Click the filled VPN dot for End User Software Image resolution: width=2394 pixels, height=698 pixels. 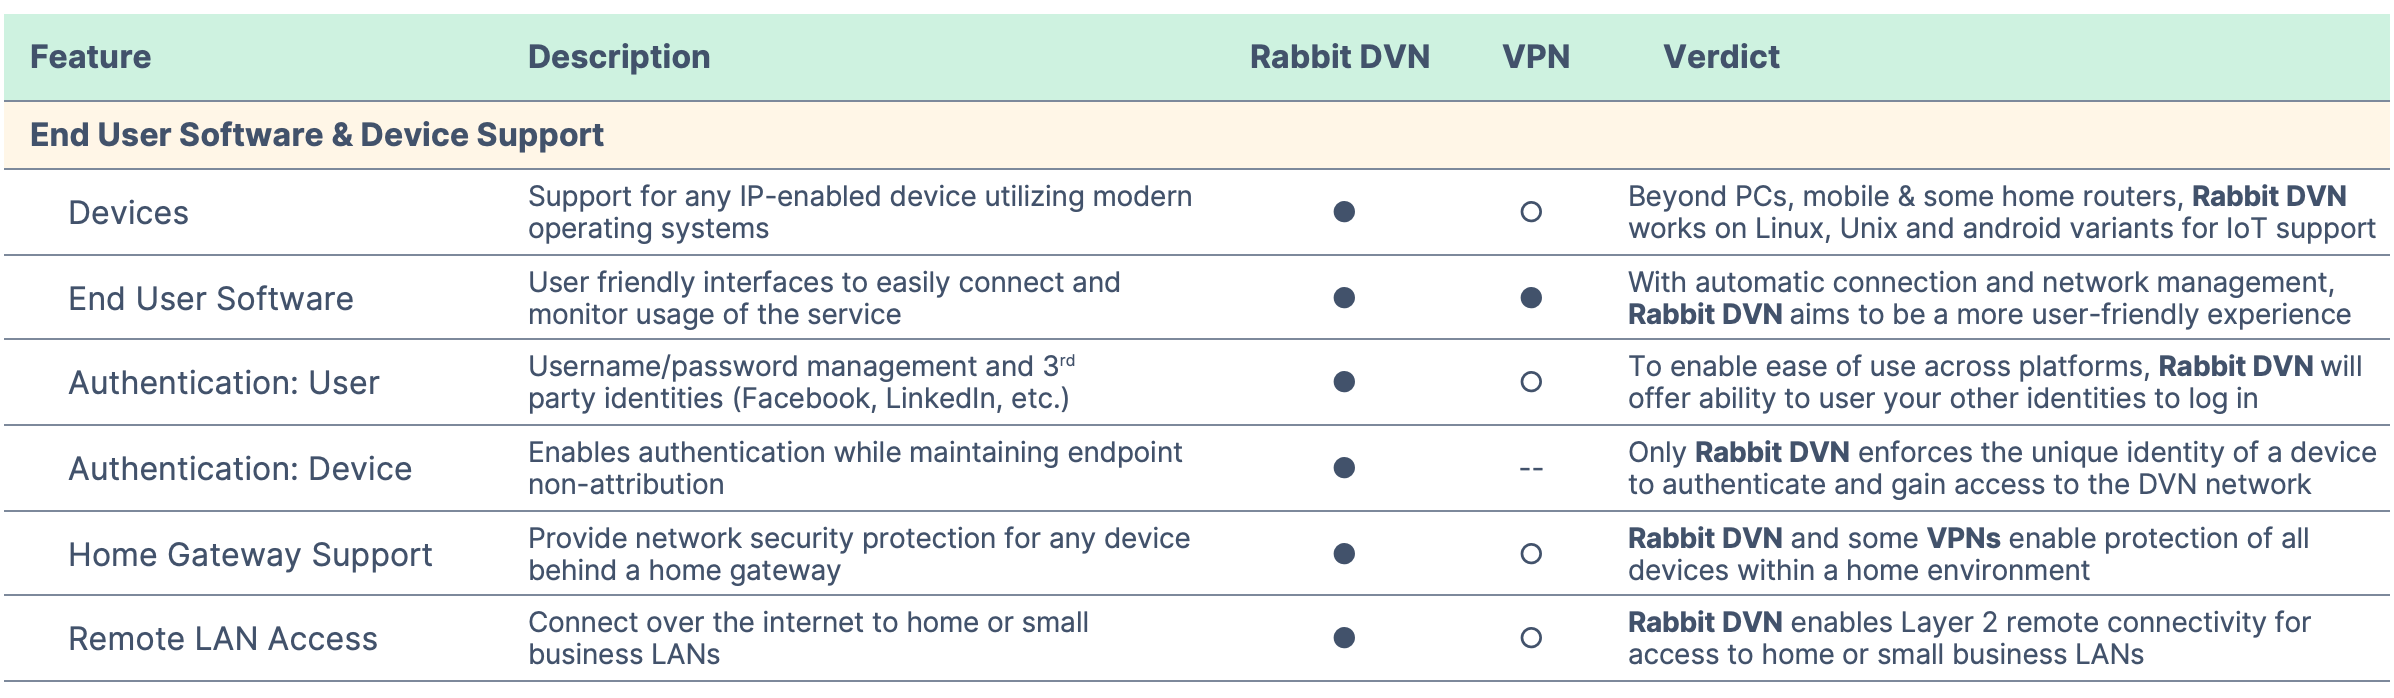pyautogui.click(x=1530, y=298)
